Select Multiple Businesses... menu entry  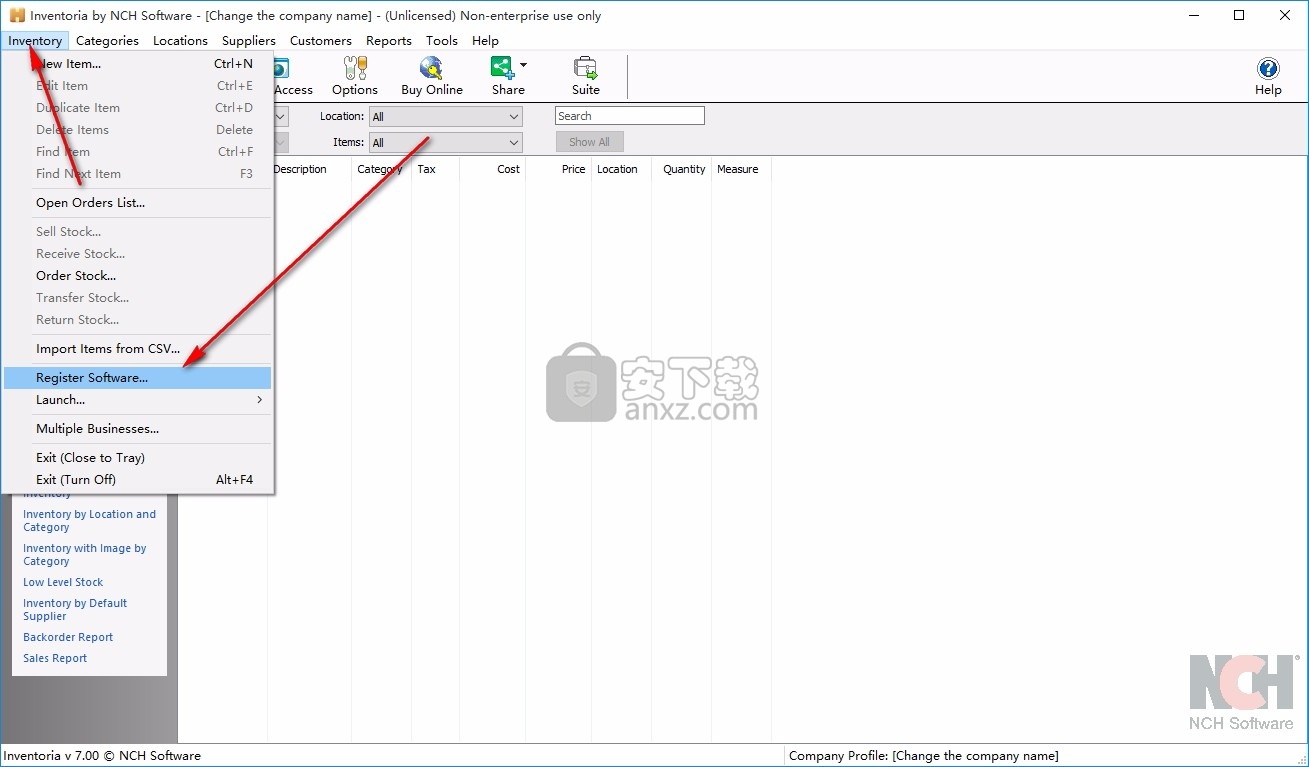coord(137,429)
